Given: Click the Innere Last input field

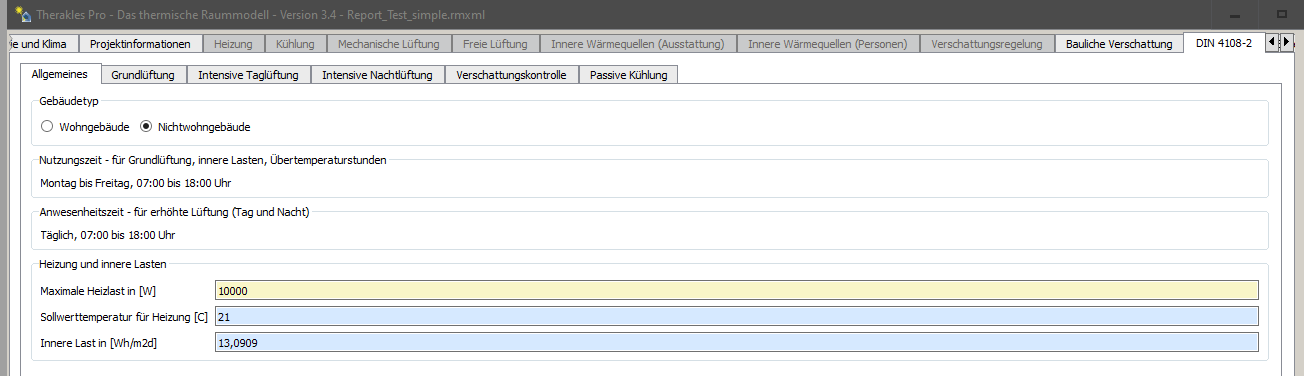Looking at the screenshot, I should 736,343.
